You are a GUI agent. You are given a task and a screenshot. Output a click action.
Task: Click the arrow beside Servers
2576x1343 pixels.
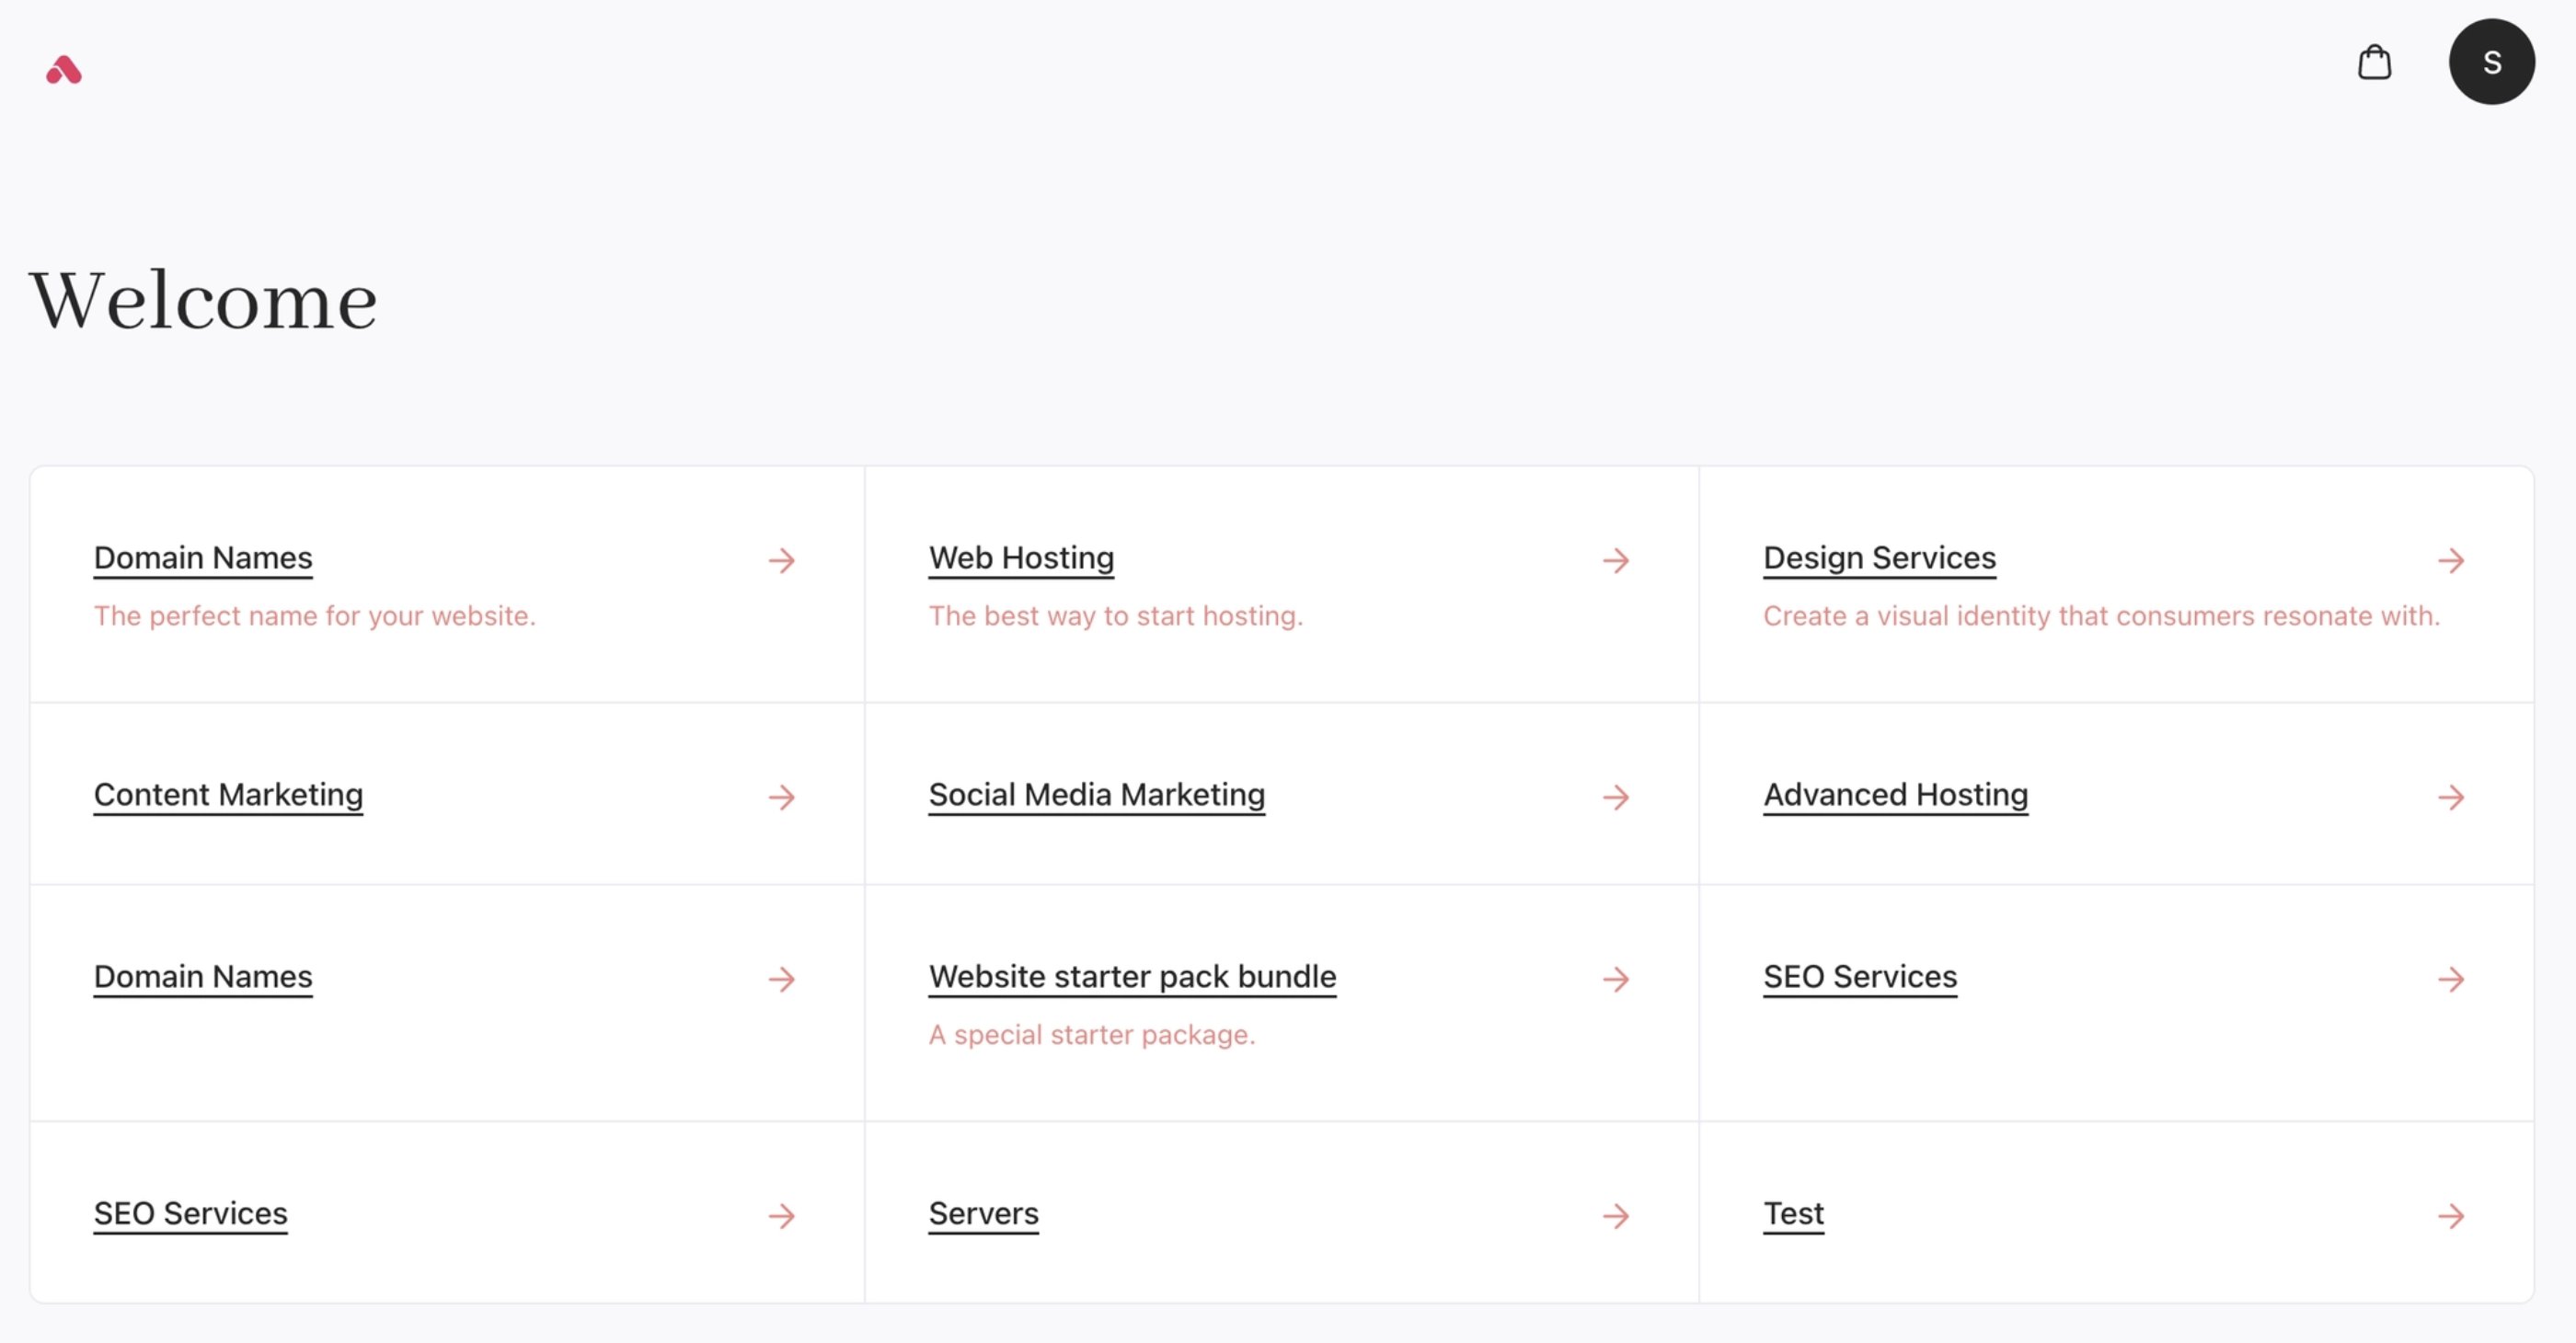click(1616, 1216)
